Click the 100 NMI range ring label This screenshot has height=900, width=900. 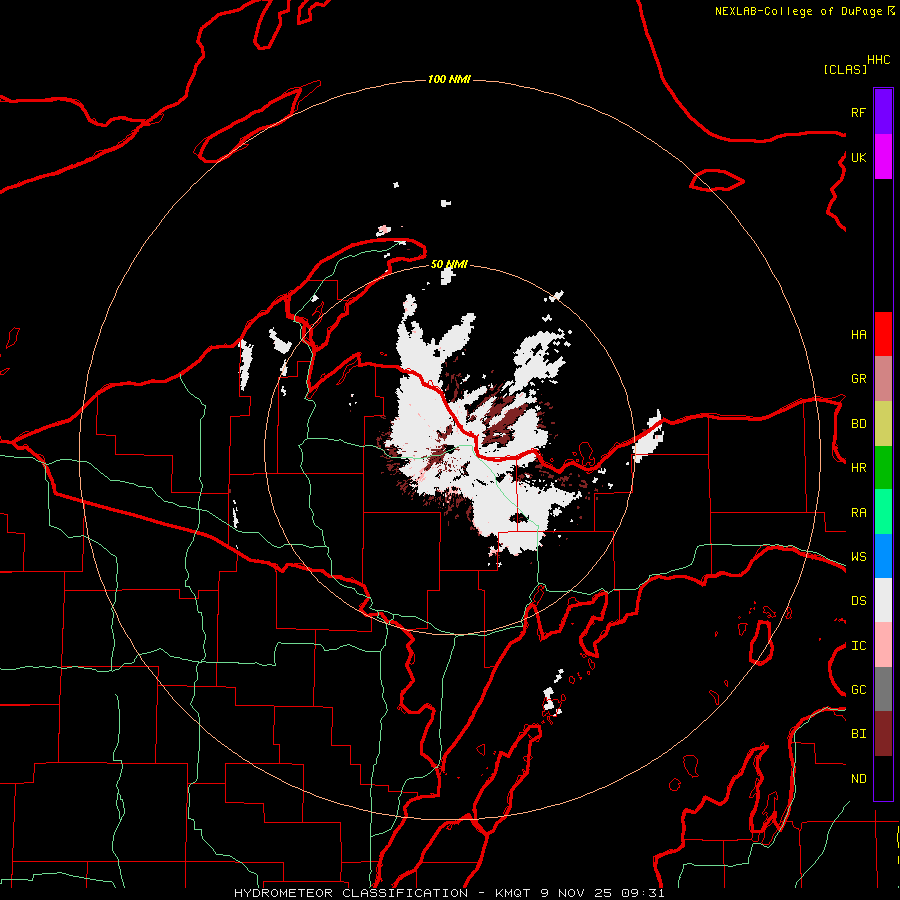coord(449,79)
